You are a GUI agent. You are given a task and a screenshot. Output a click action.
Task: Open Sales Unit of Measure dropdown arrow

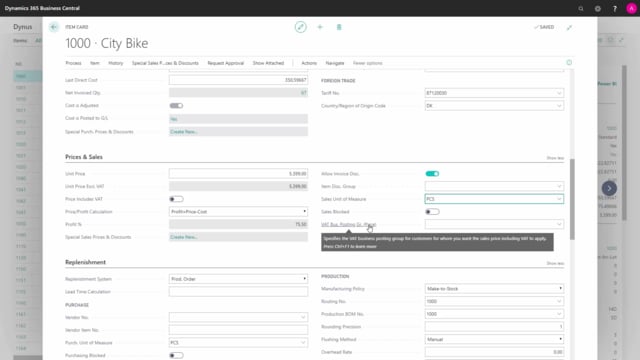coord(559,199)
